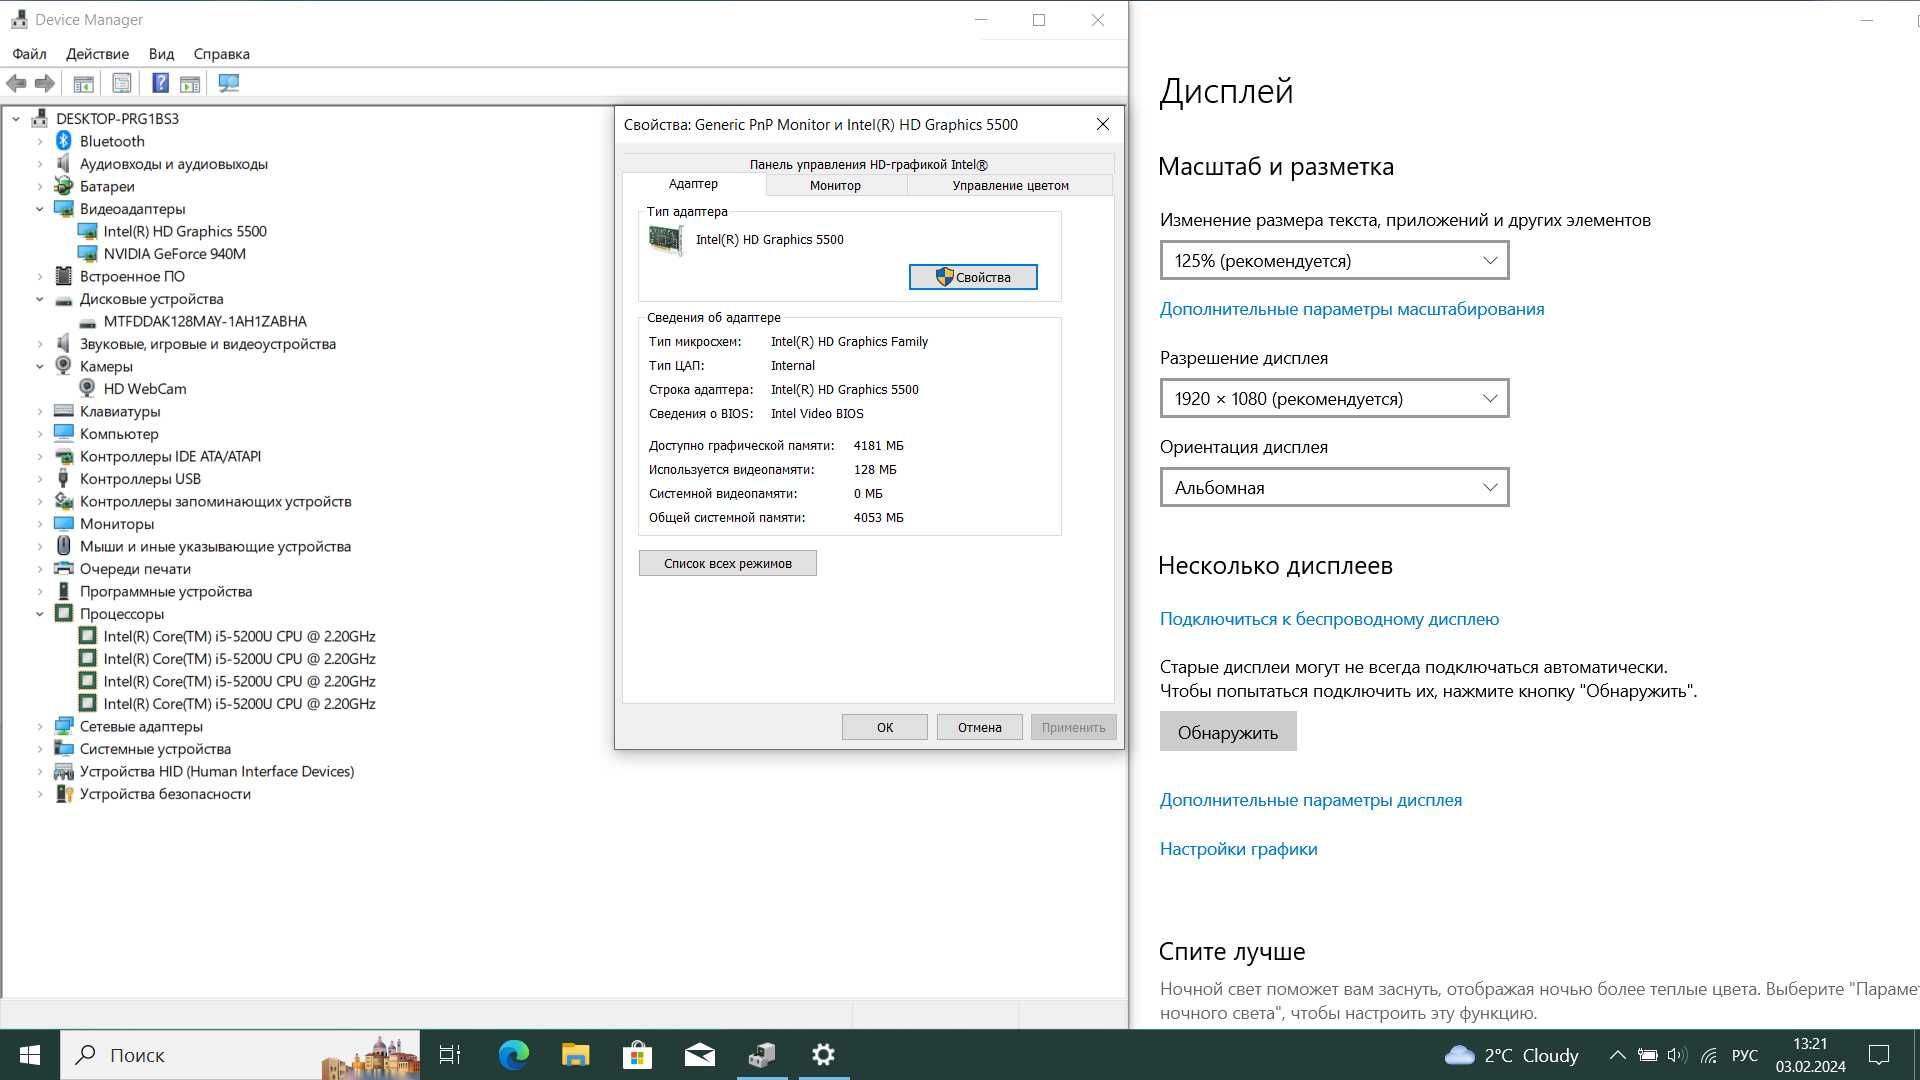Show hidden tray icons chevron
1920x1080 pixels.
1617,1055
